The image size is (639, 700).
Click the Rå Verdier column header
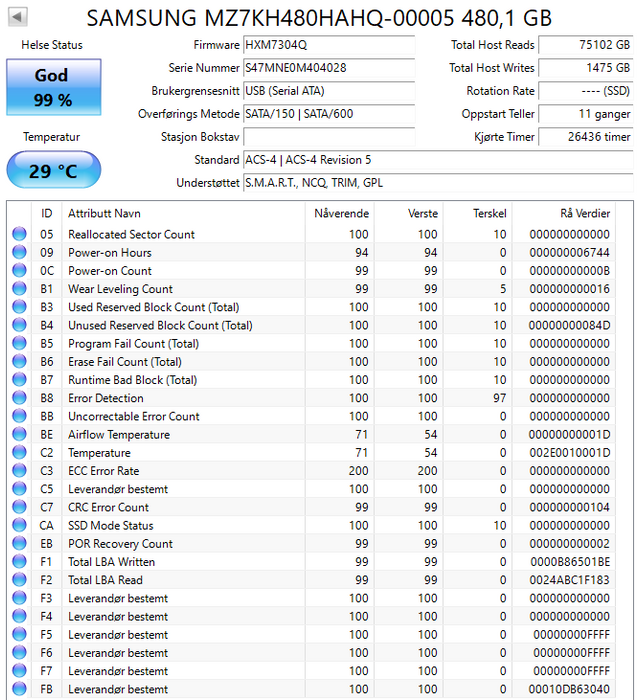[584, 214]
